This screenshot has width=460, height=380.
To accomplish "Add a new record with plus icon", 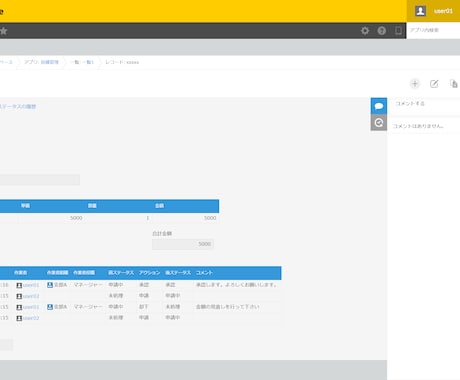I will (415, 84).
